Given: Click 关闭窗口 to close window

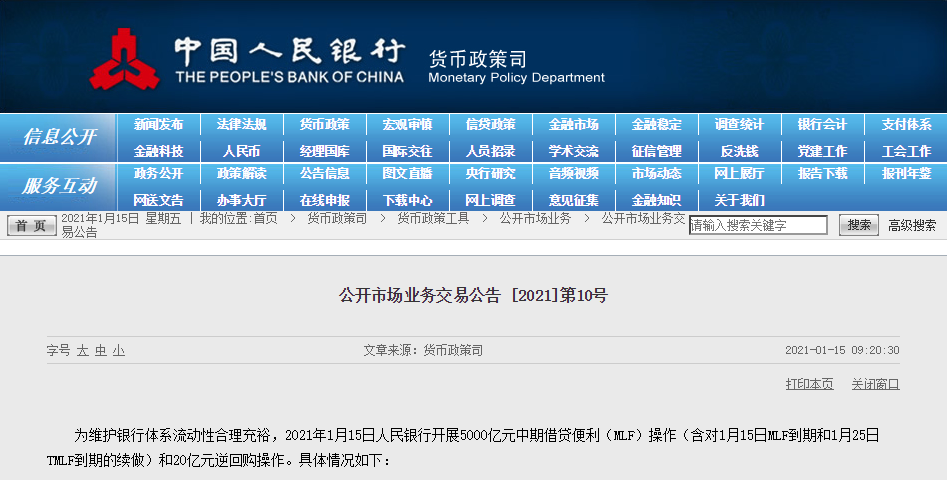Looking at the screenshot, I should [x=875, y=384].
